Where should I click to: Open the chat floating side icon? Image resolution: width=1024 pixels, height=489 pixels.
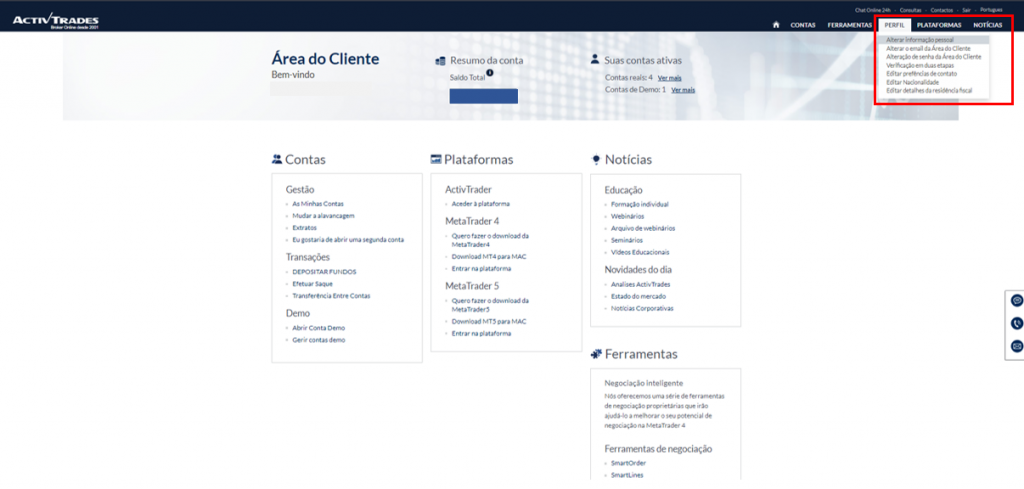coord(1017,300)
